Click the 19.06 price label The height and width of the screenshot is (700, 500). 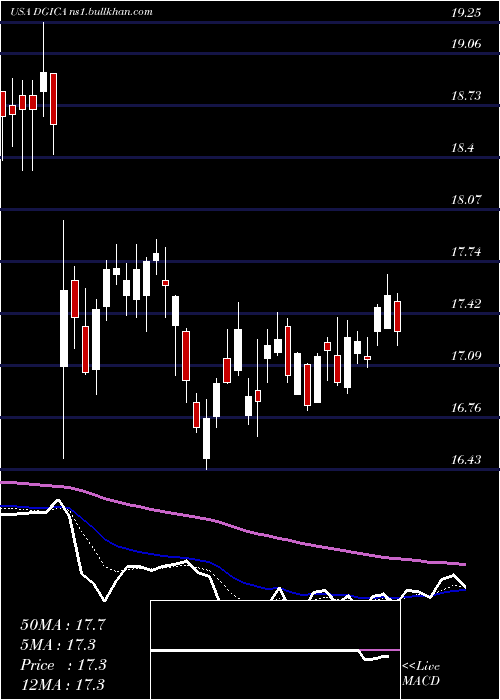(466, 44)
